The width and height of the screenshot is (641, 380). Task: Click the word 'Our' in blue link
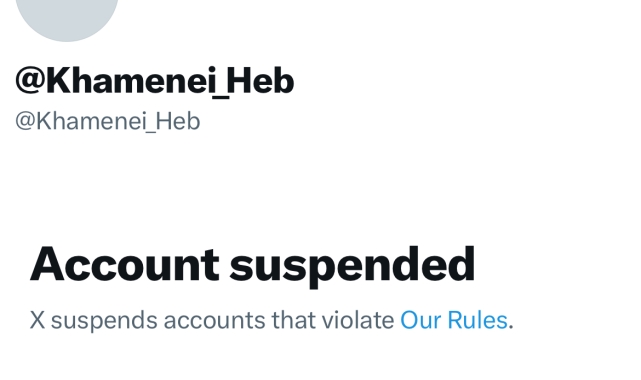click(x=420, y=320)
